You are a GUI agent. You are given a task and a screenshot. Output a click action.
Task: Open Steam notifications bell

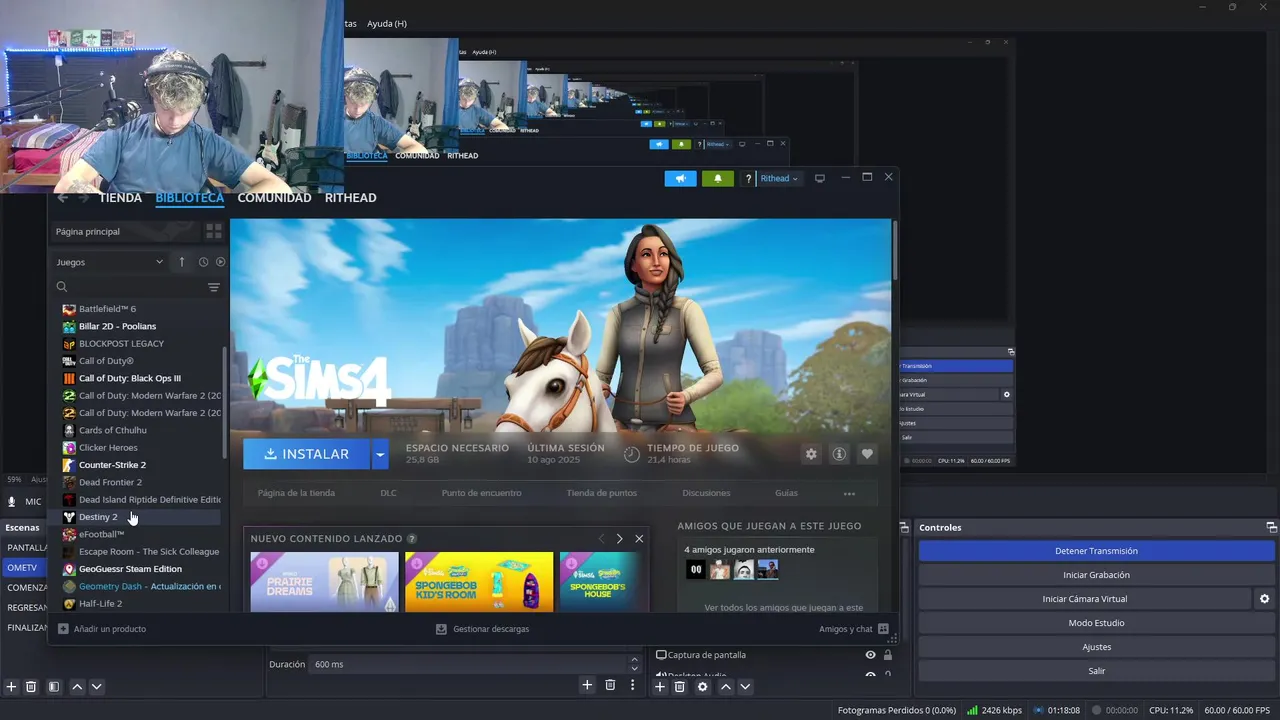pos(717,178)
